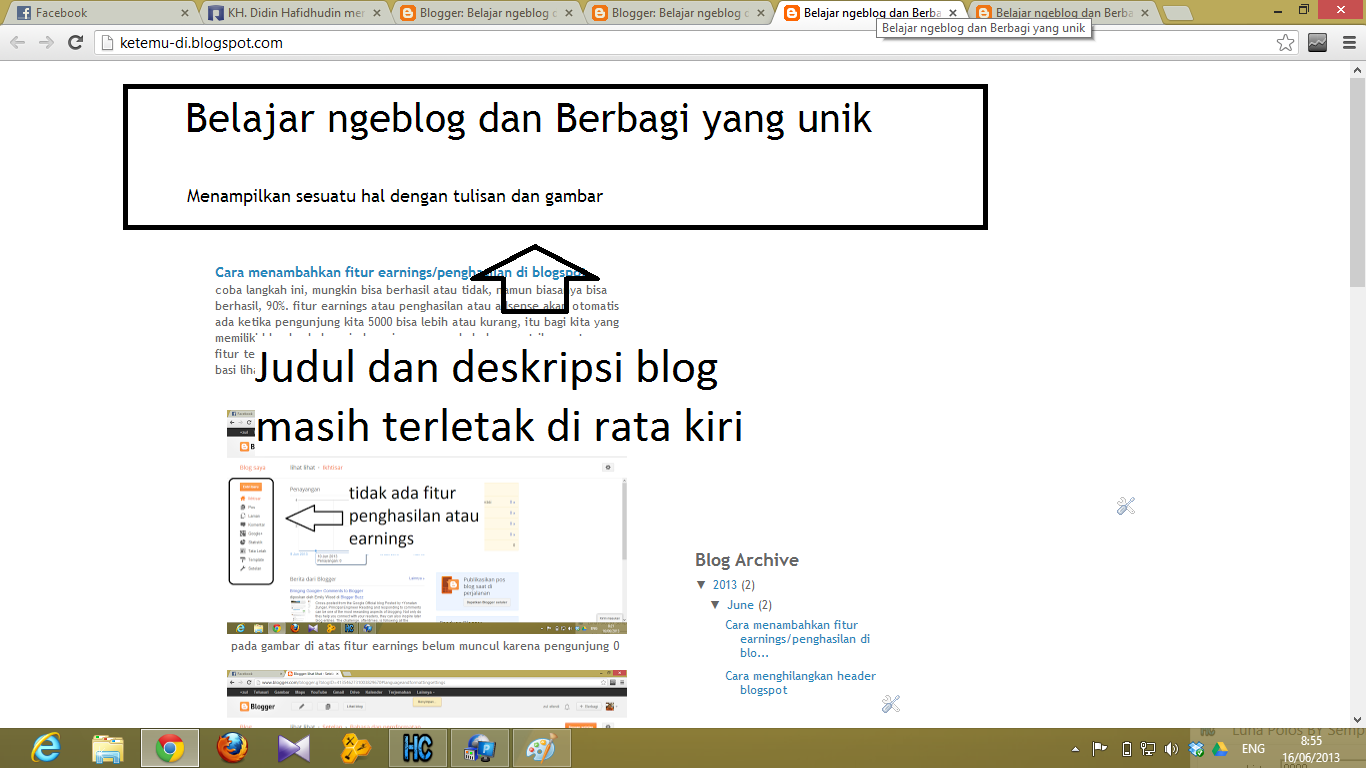Image resolution: width=1366 pixels, height=768 pixels.
Task: Click the wrench edit icon above Blog Archive
Action: (x=1126, y=506)
